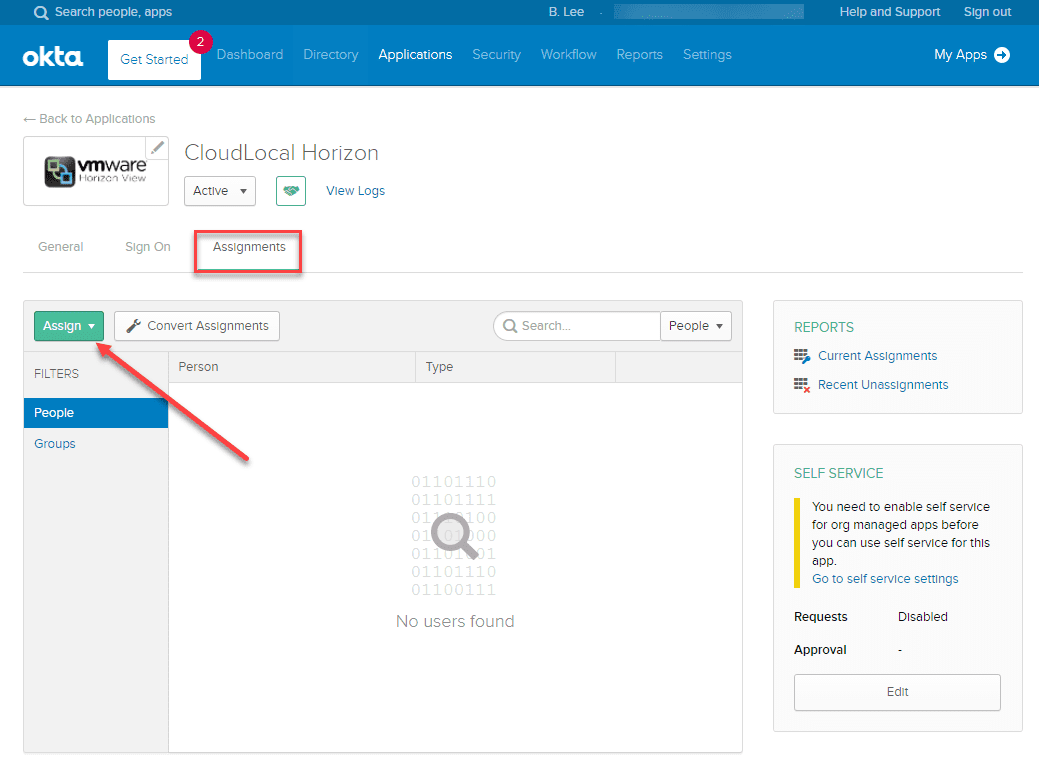Go to Dashboard menu
The image size is (1039, 768).
coord(250,55)
